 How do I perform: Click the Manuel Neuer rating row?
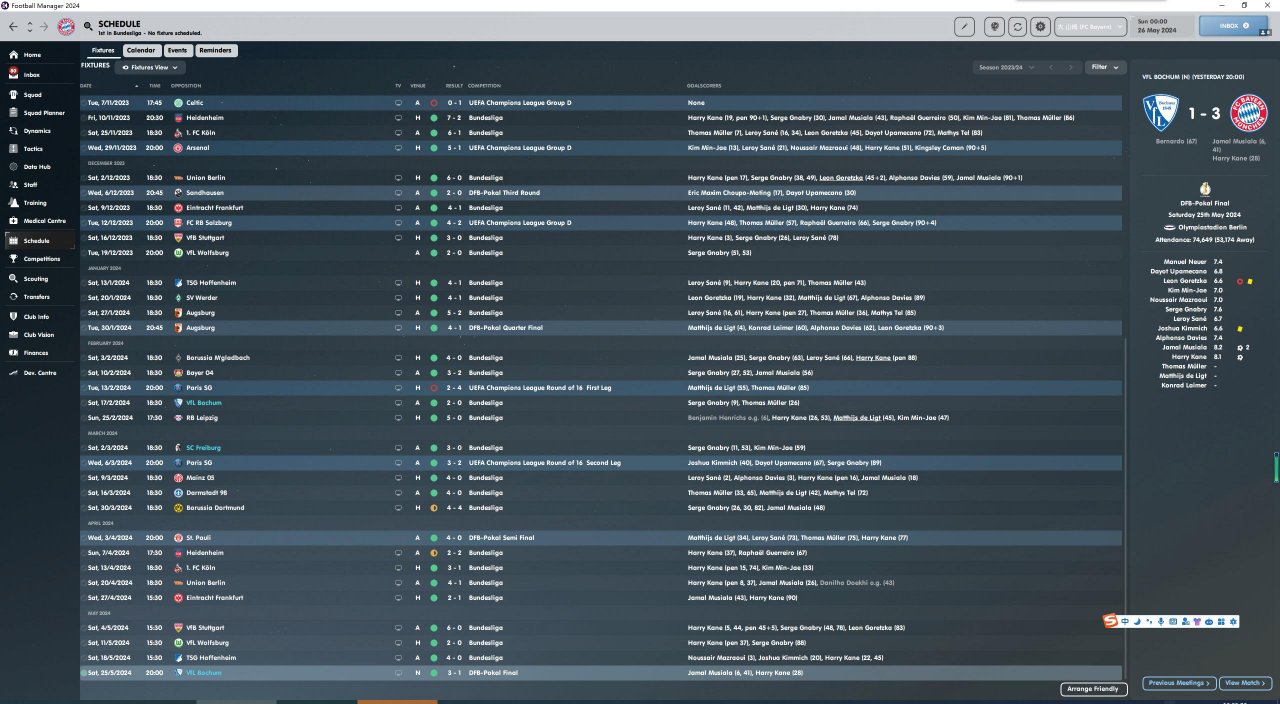click(x=1204, y=261)
